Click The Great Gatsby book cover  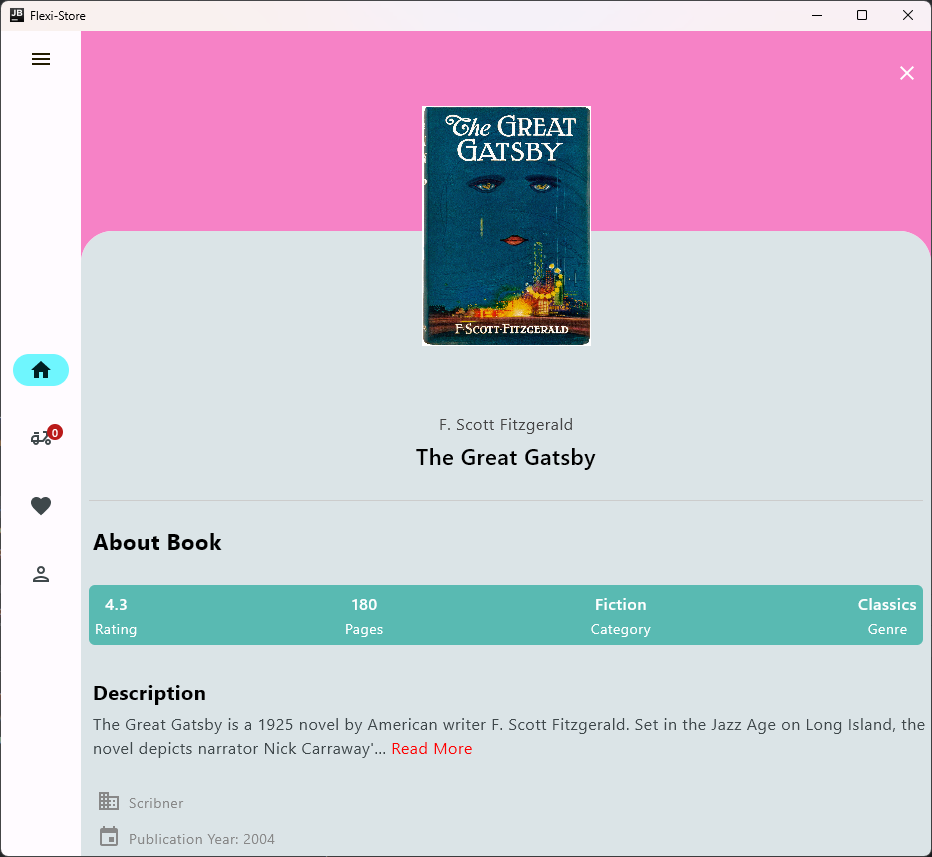(506, 226)
